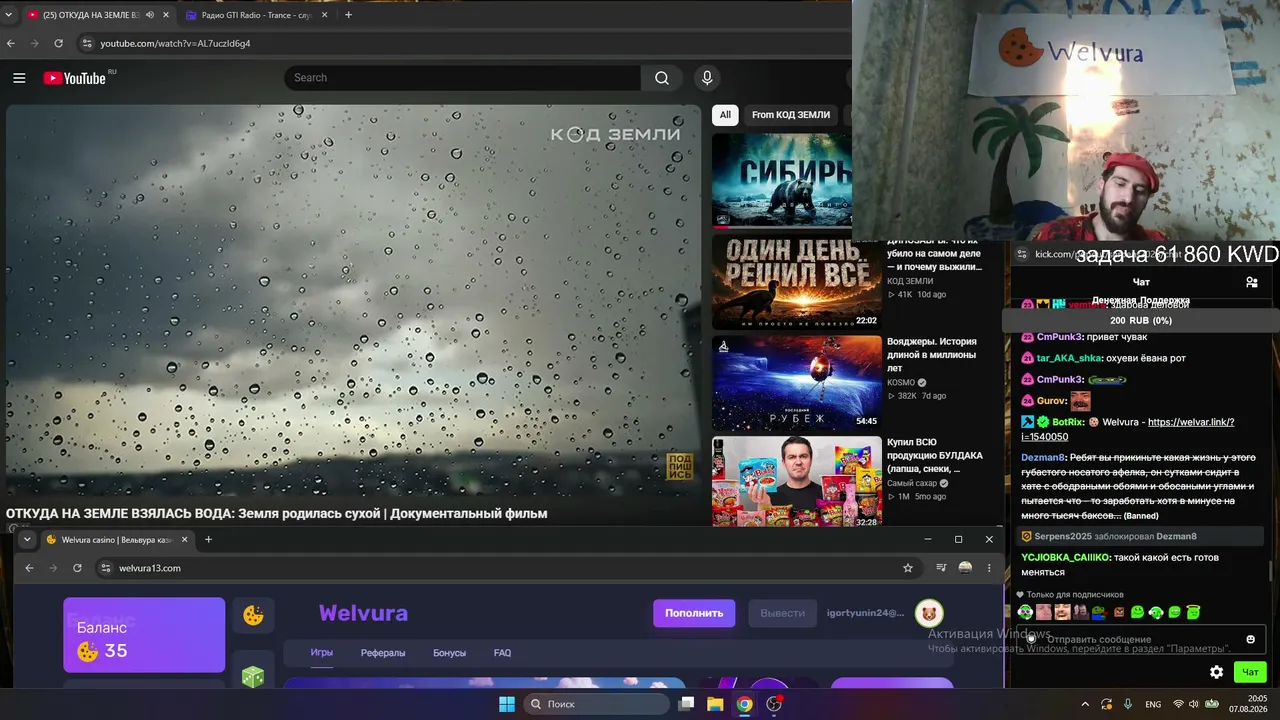This screenshot has width=1280, height=720.
Task: Reload the Welvura page
Action: click(x=77, y=568)
